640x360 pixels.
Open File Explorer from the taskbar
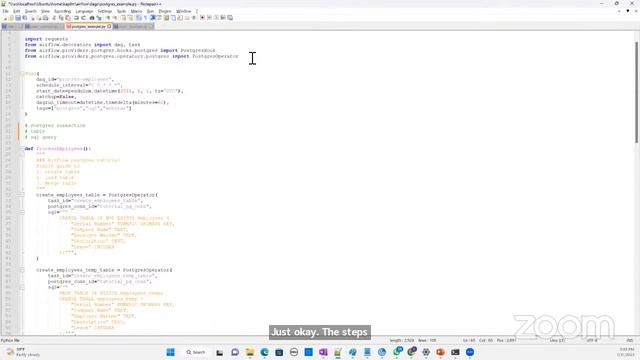tap(250, 352)
